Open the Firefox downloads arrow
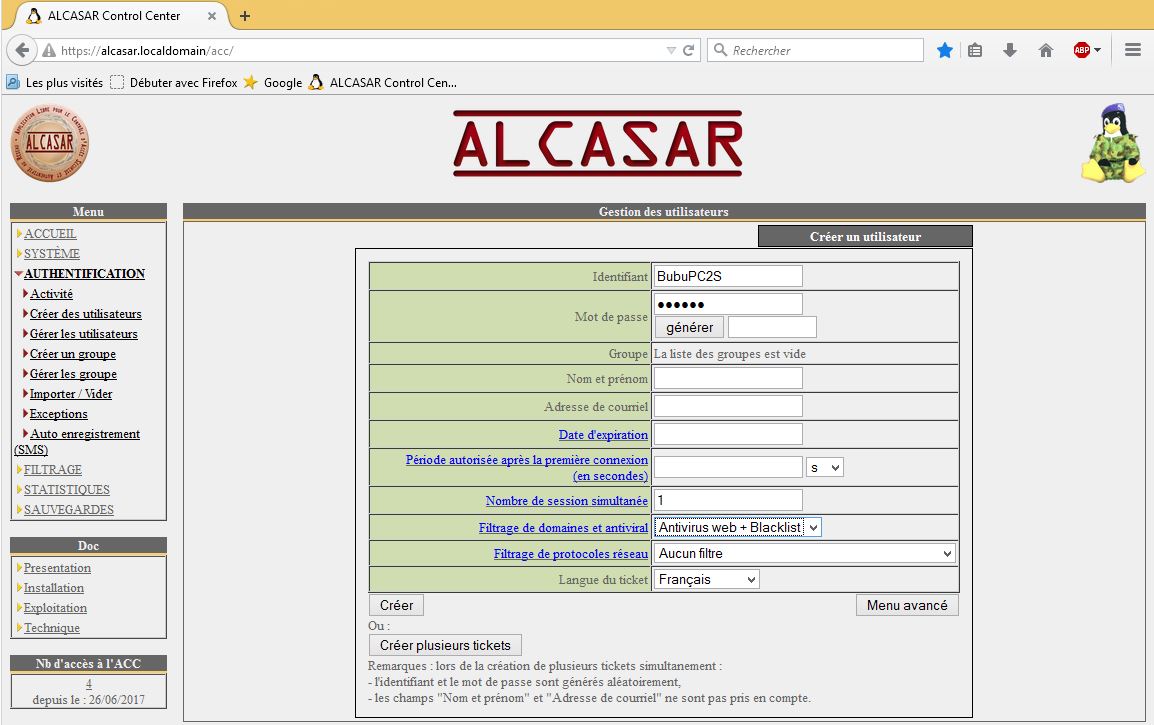Viewport: 1154px width, 725px height. point(1010,50)
